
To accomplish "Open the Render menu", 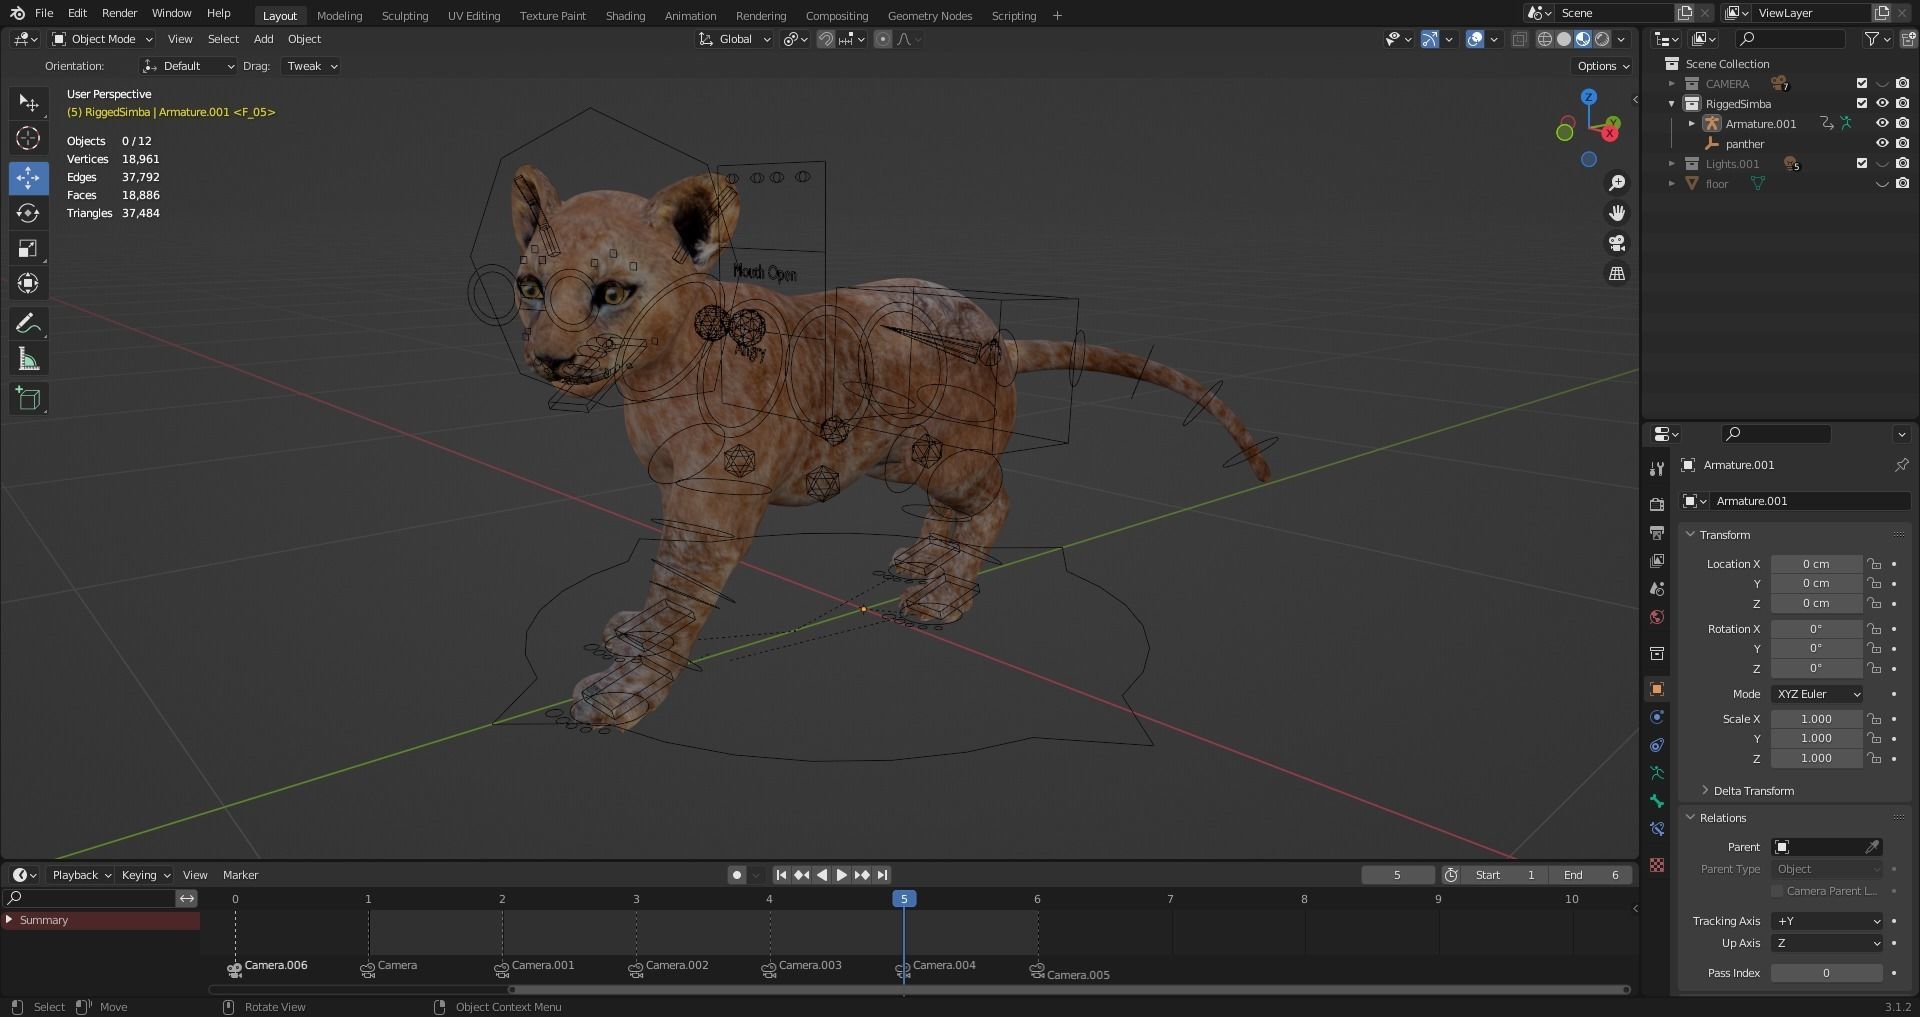I will coord(119,13).
